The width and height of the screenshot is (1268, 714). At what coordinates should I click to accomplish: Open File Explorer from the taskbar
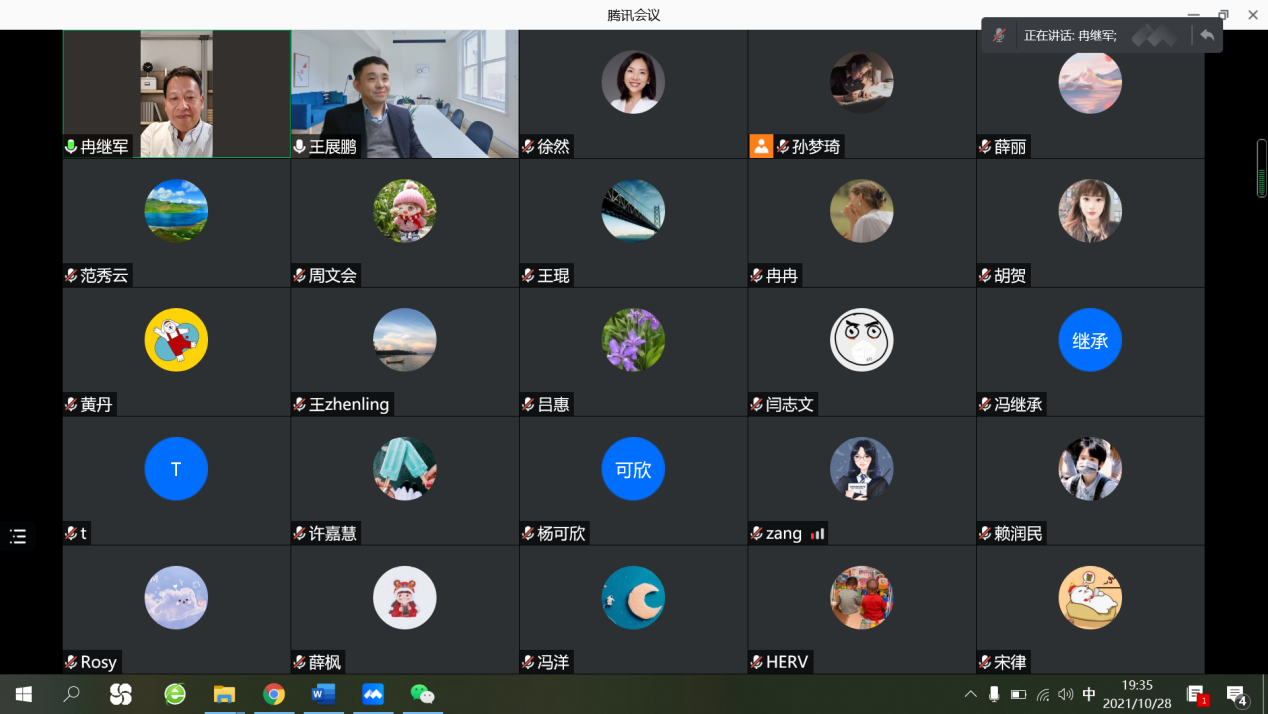224,694
